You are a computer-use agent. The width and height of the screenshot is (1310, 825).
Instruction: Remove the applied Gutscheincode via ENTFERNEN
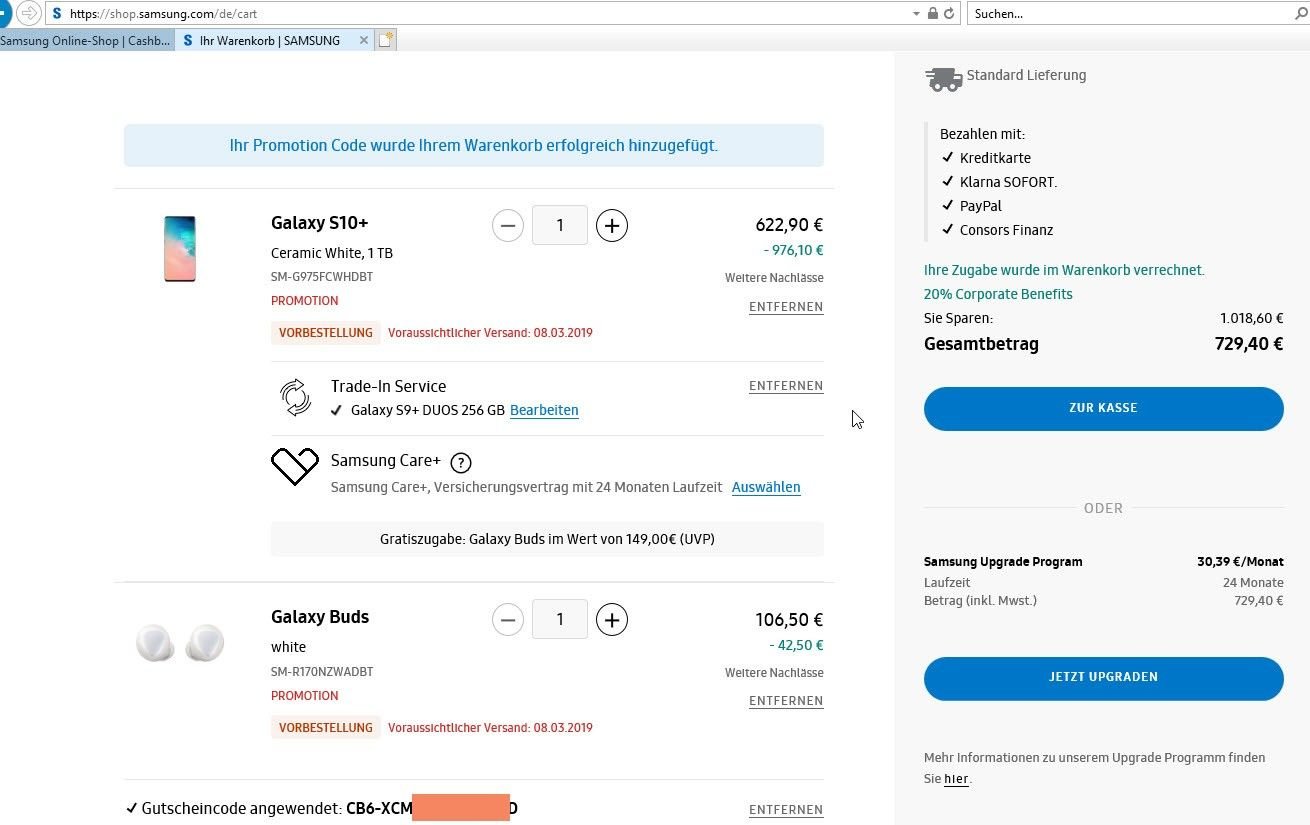click(x=786, y=810)
